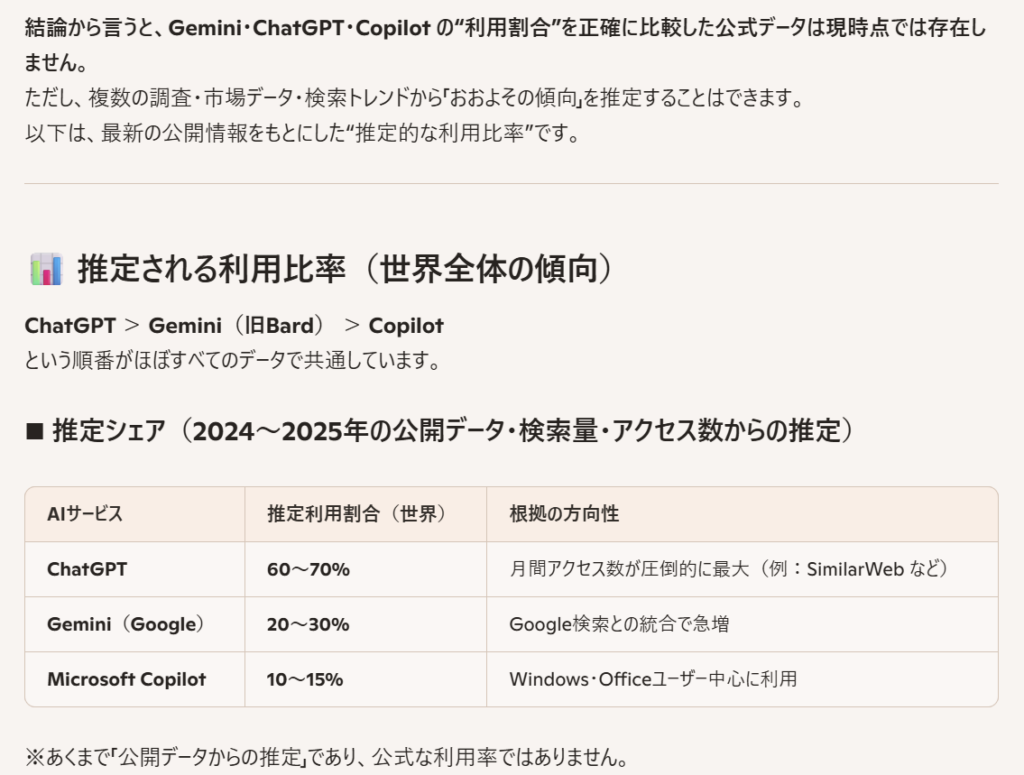This screenshot has height=775, width=1024.
Task: Click the 'Windows・Officeユーザー中心に利用' cell
Action: click(653, 679)
